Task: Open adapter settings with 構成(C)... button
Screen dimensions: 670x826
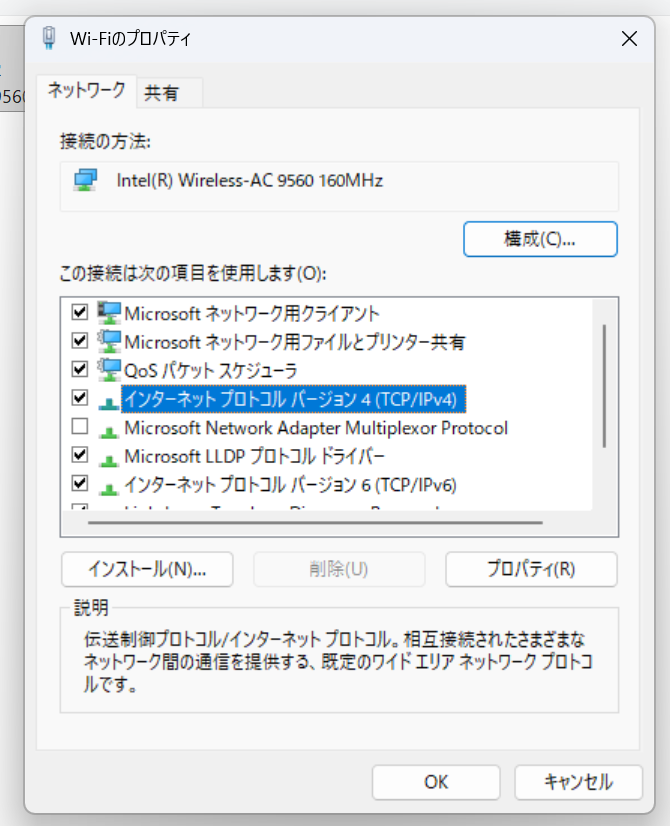Action: tap(540, 239)
